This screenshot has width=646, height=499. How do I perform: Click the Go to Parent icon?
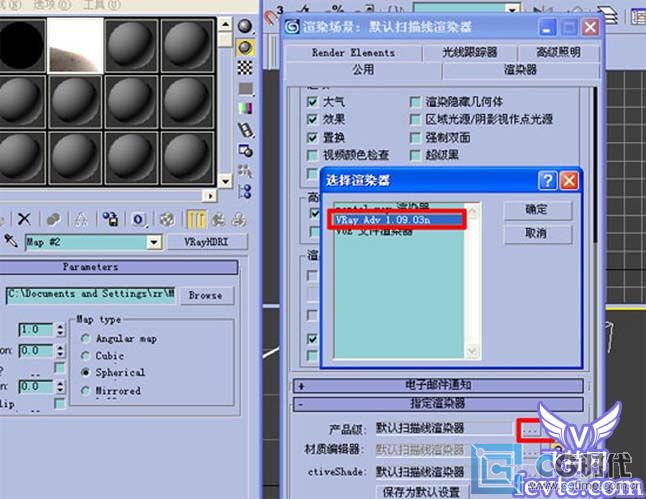[x=218, y=220]
